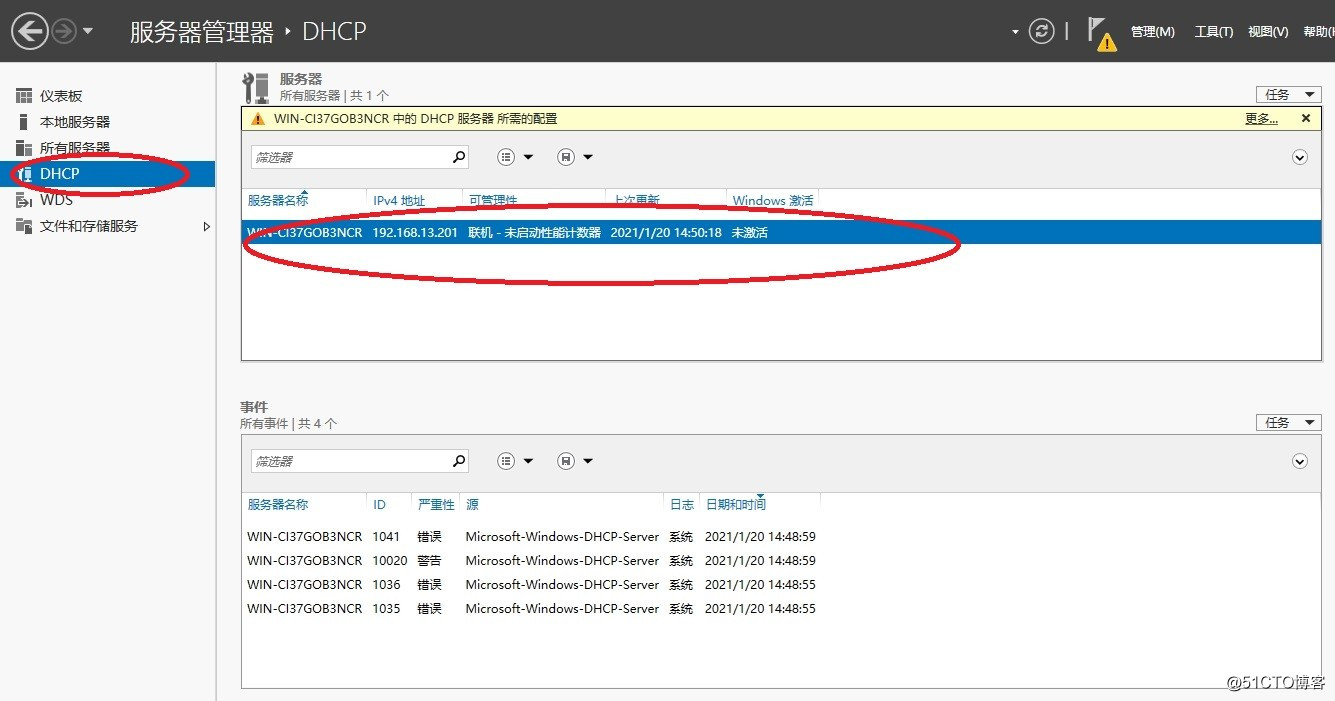Go back with the back arrow button

pos(29,32)
